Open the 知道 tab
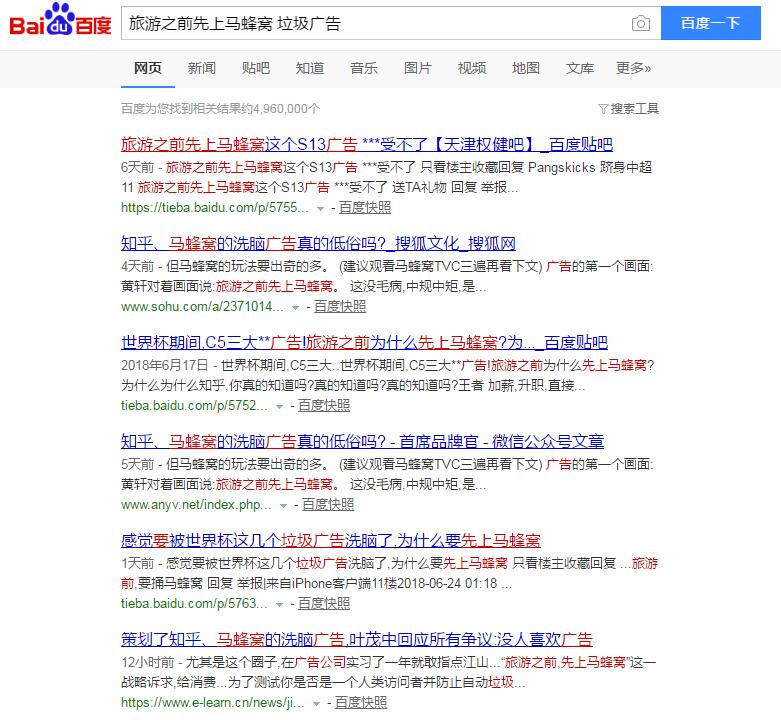 [310, 68]
